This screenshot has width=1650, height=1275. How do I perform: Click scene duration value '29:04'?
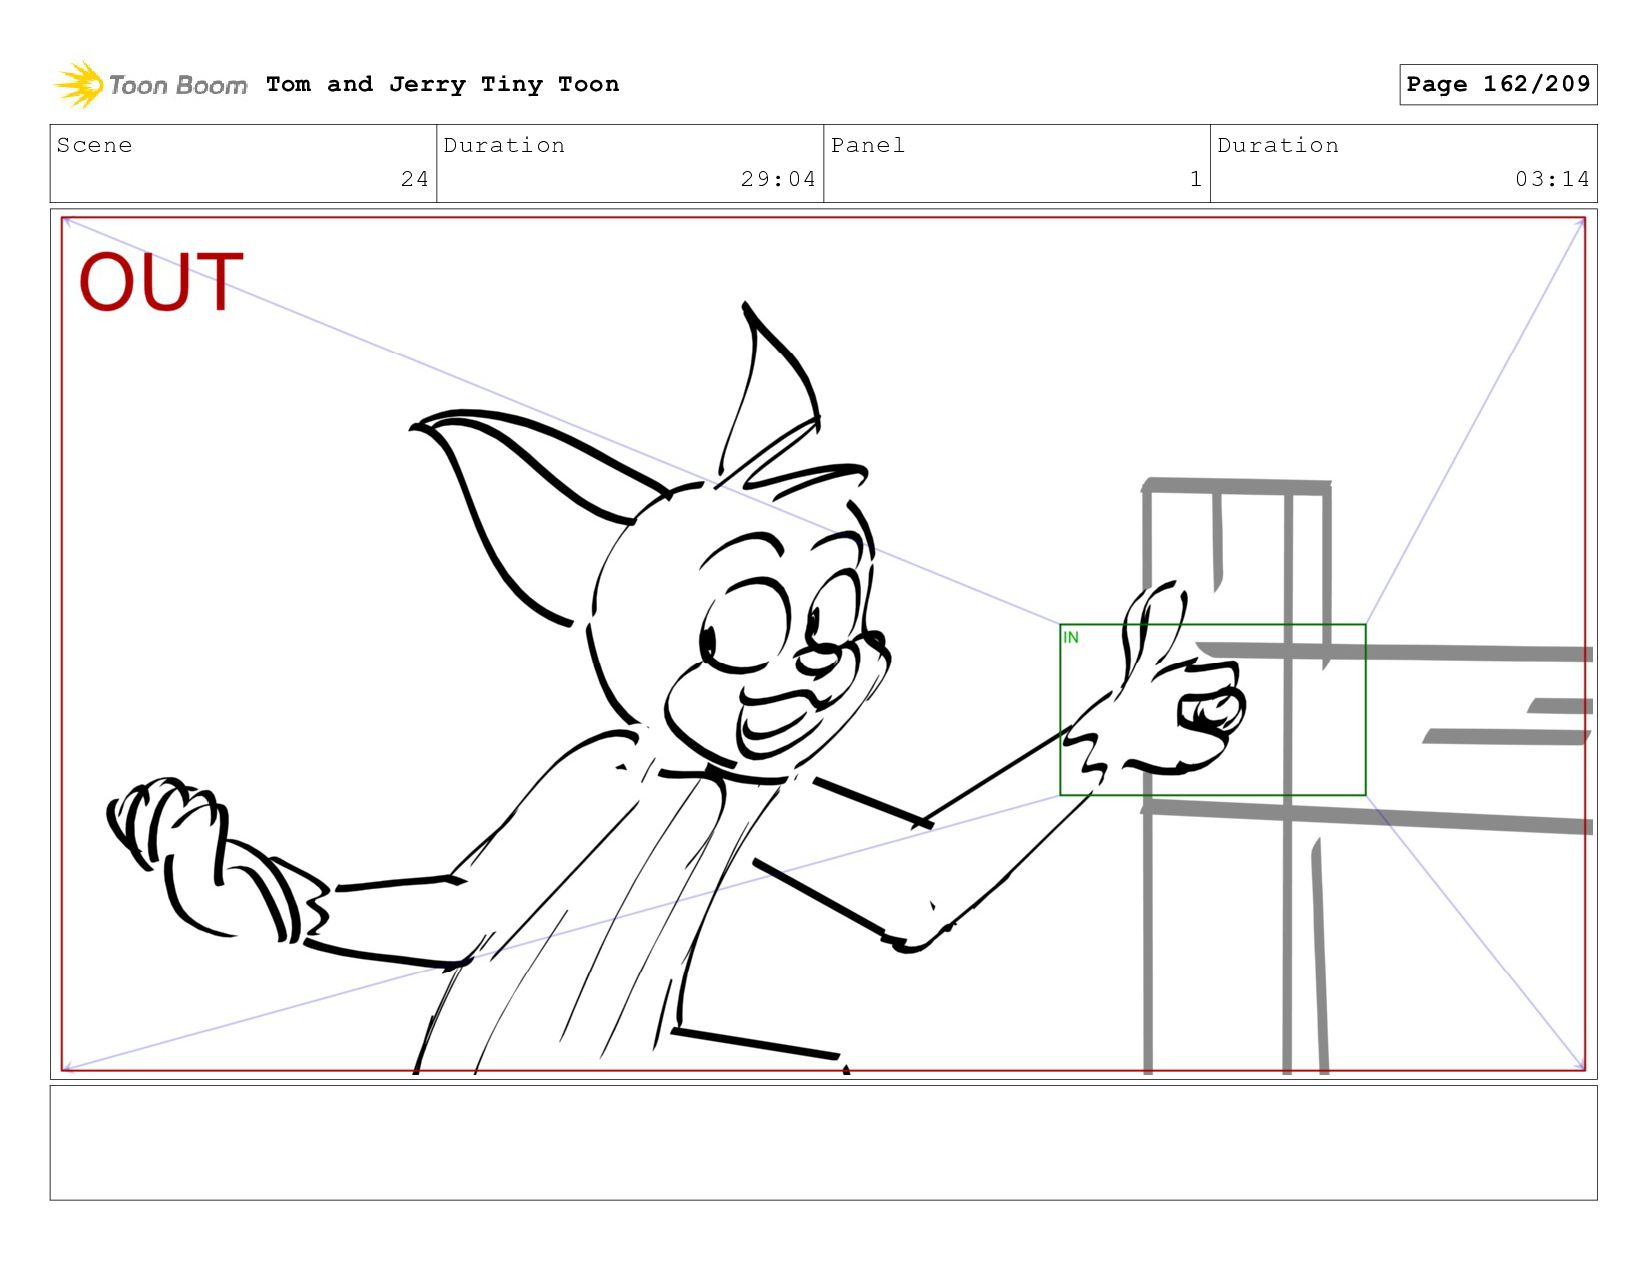click(778, 179)
